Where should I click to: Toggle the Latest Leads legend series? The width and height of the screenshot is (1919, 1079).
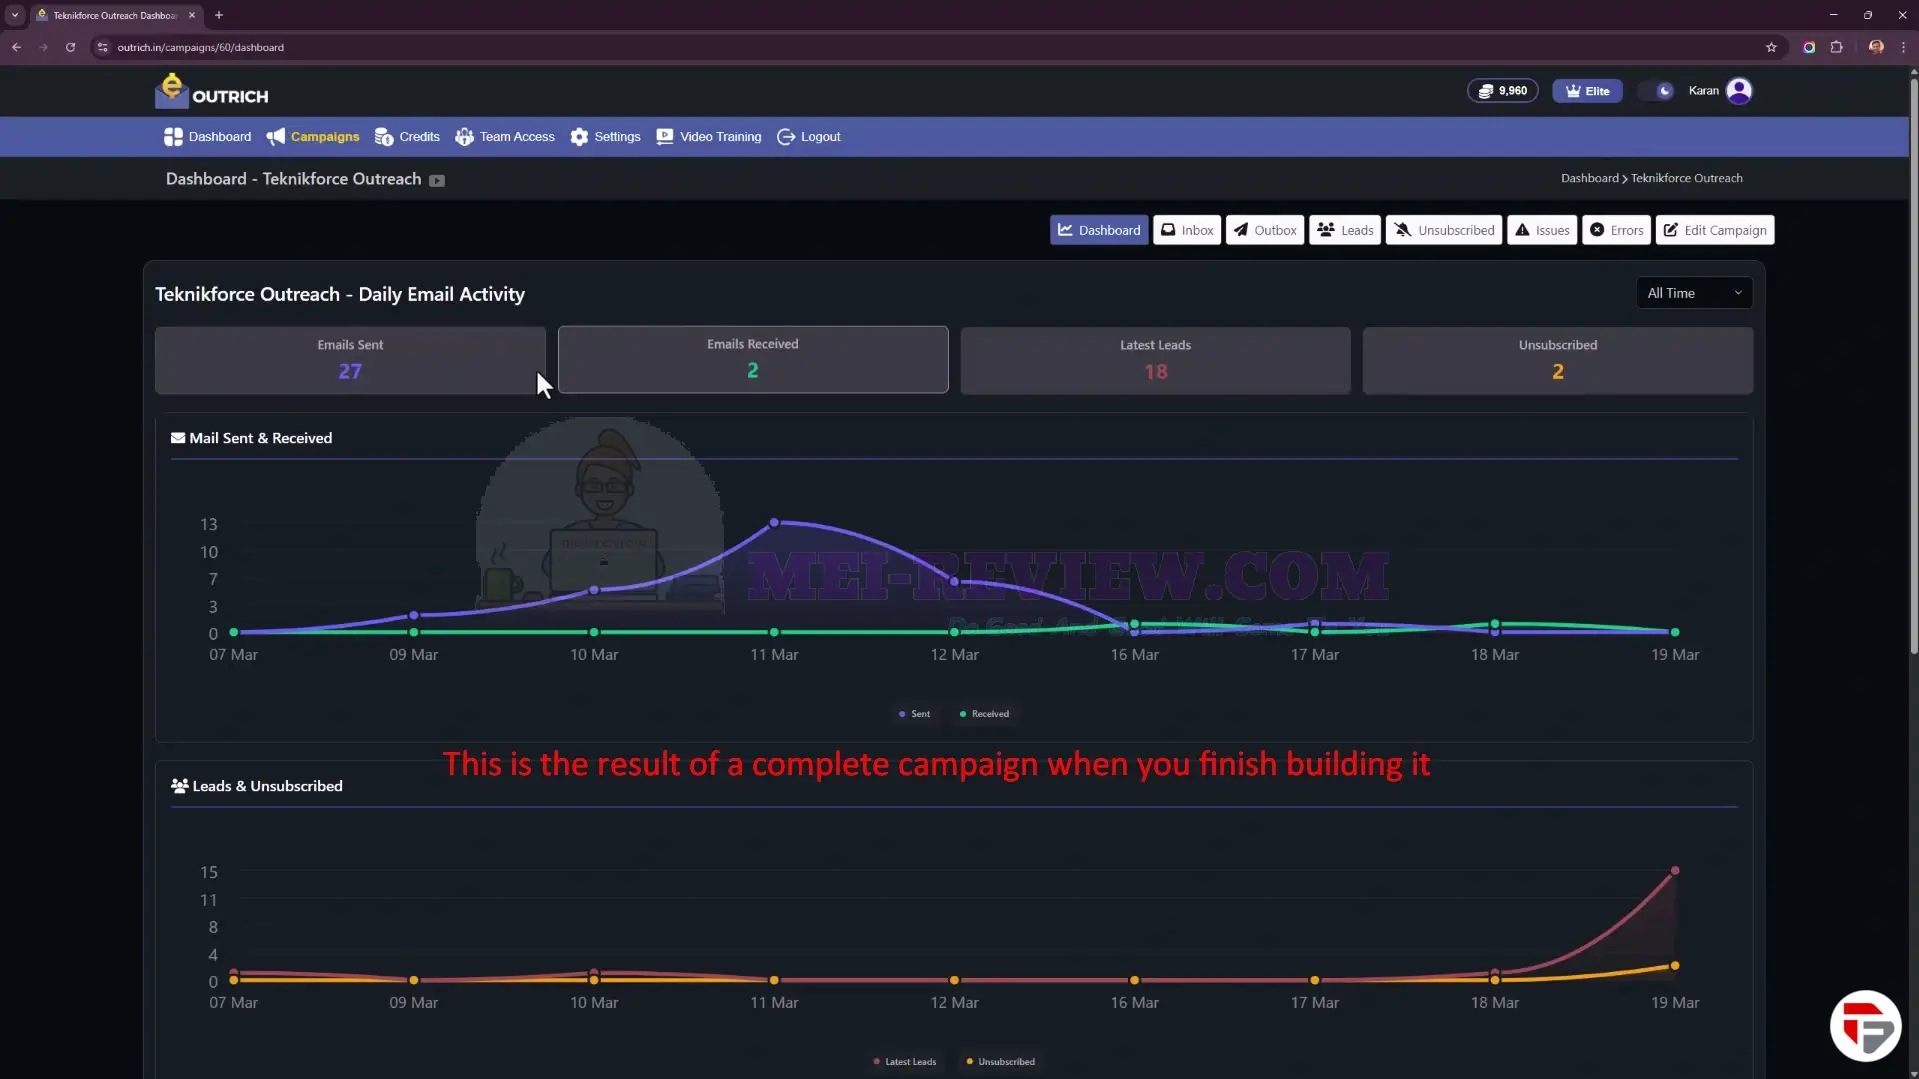[x=905, y=1062]
